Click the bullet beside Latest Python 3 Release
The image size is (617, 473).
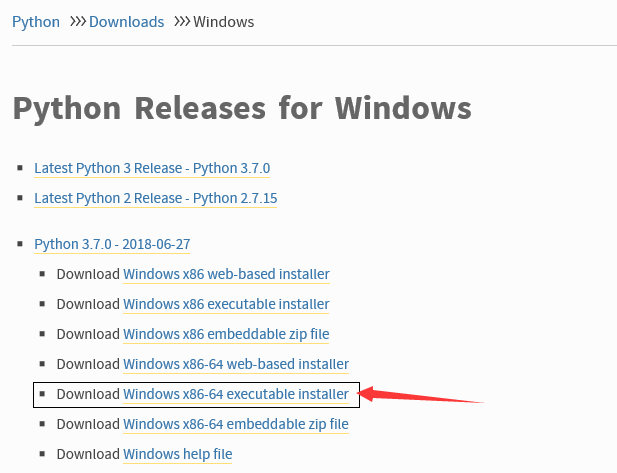(x=20, y=168)
